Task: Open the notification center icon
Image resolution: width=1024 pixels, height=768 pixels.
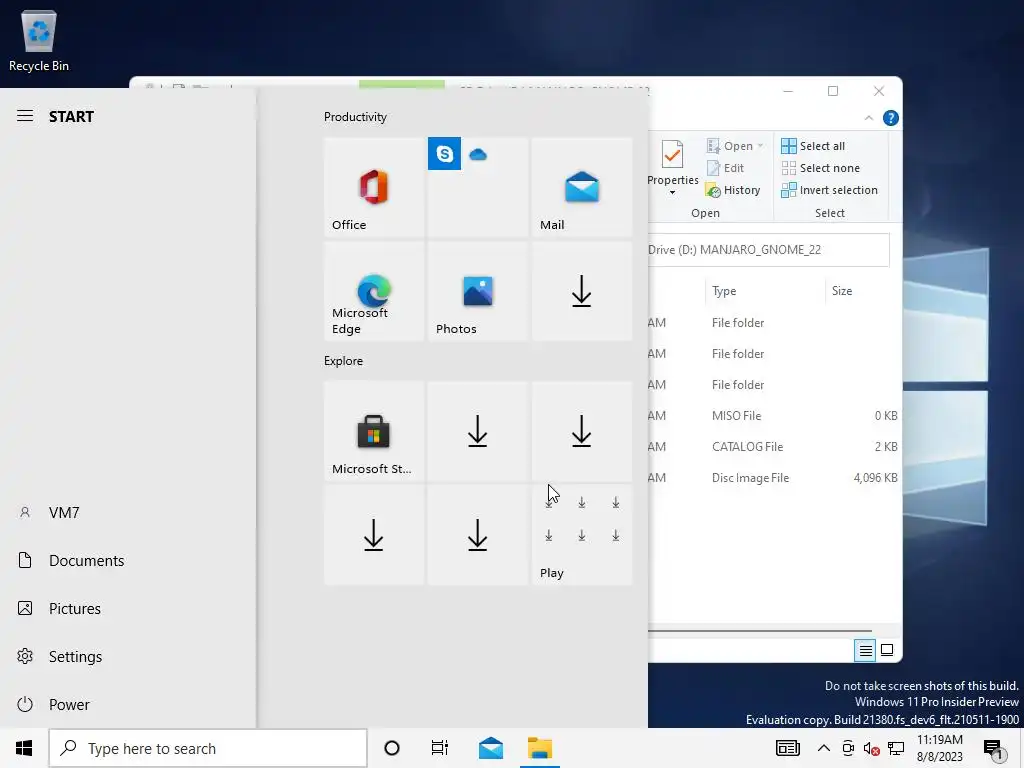Action: [993, 750]
